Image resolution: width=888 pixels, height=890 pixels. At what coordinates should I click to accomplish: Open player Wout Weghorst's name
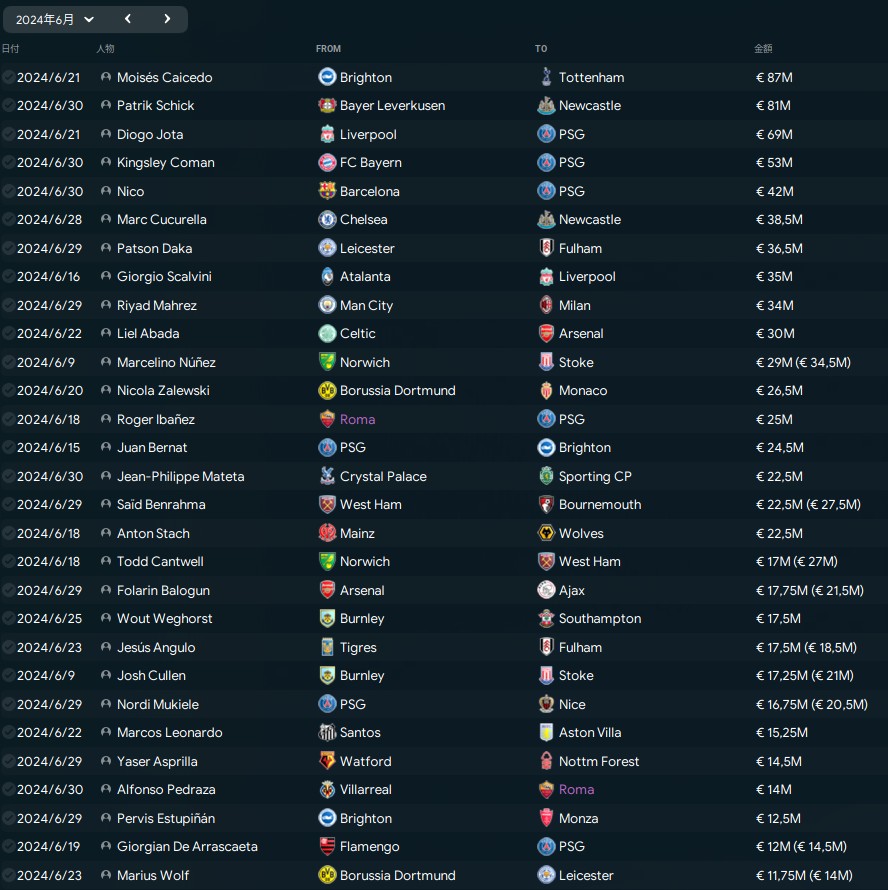click(165, 618)
